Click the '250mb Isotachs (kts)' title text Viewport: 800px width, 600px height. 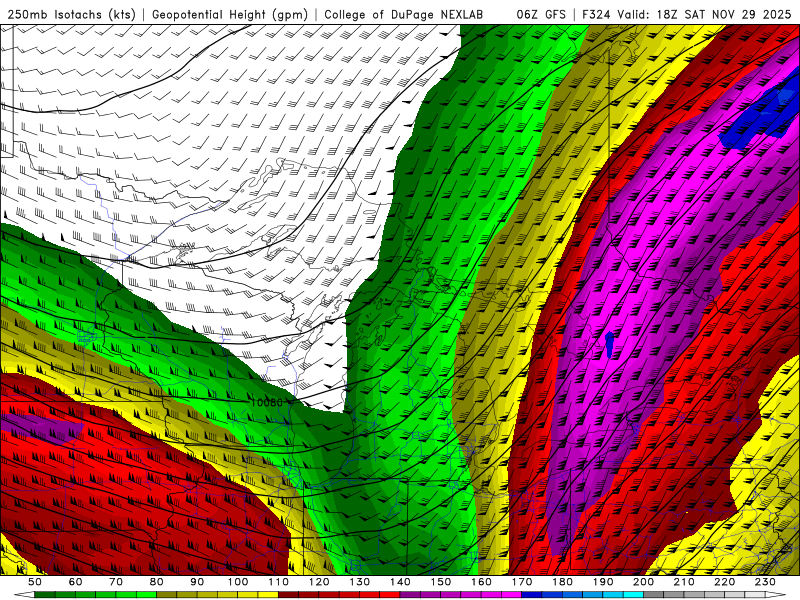71,14
